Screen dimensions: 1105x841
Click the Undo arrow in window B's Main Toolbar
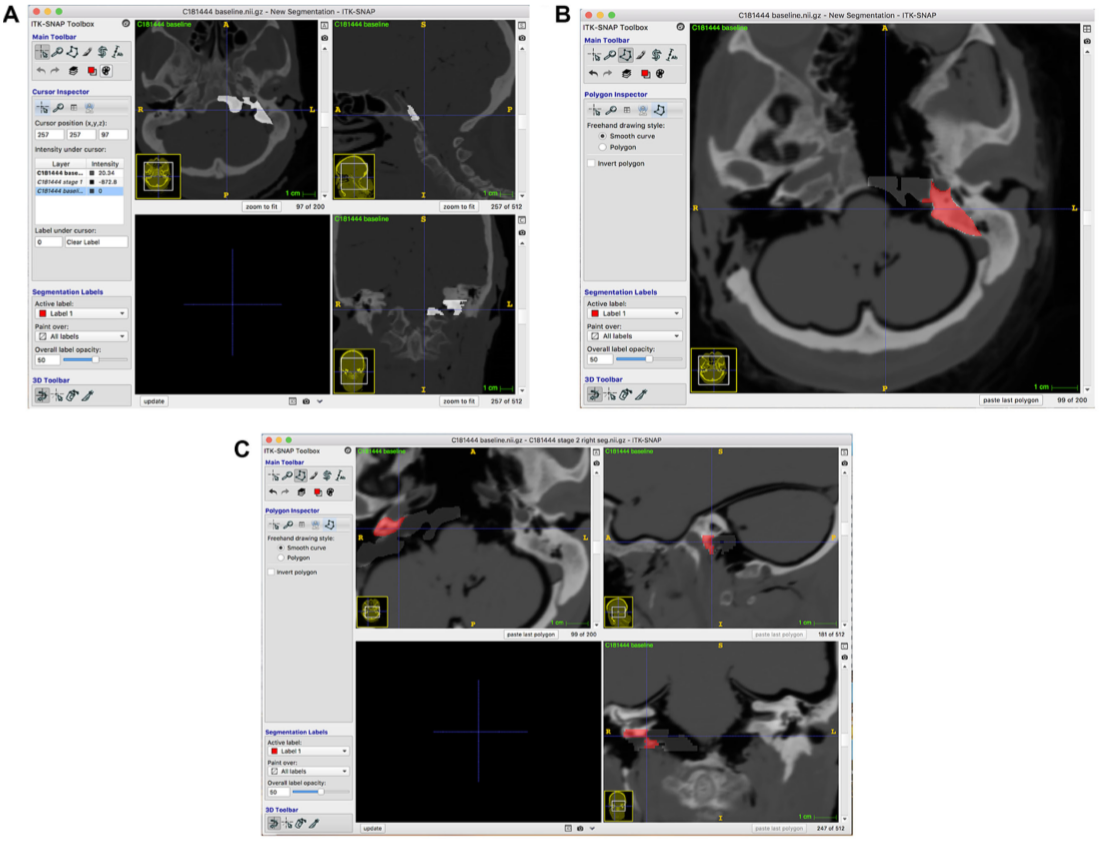pyautogui.click(x=593, y=73)
